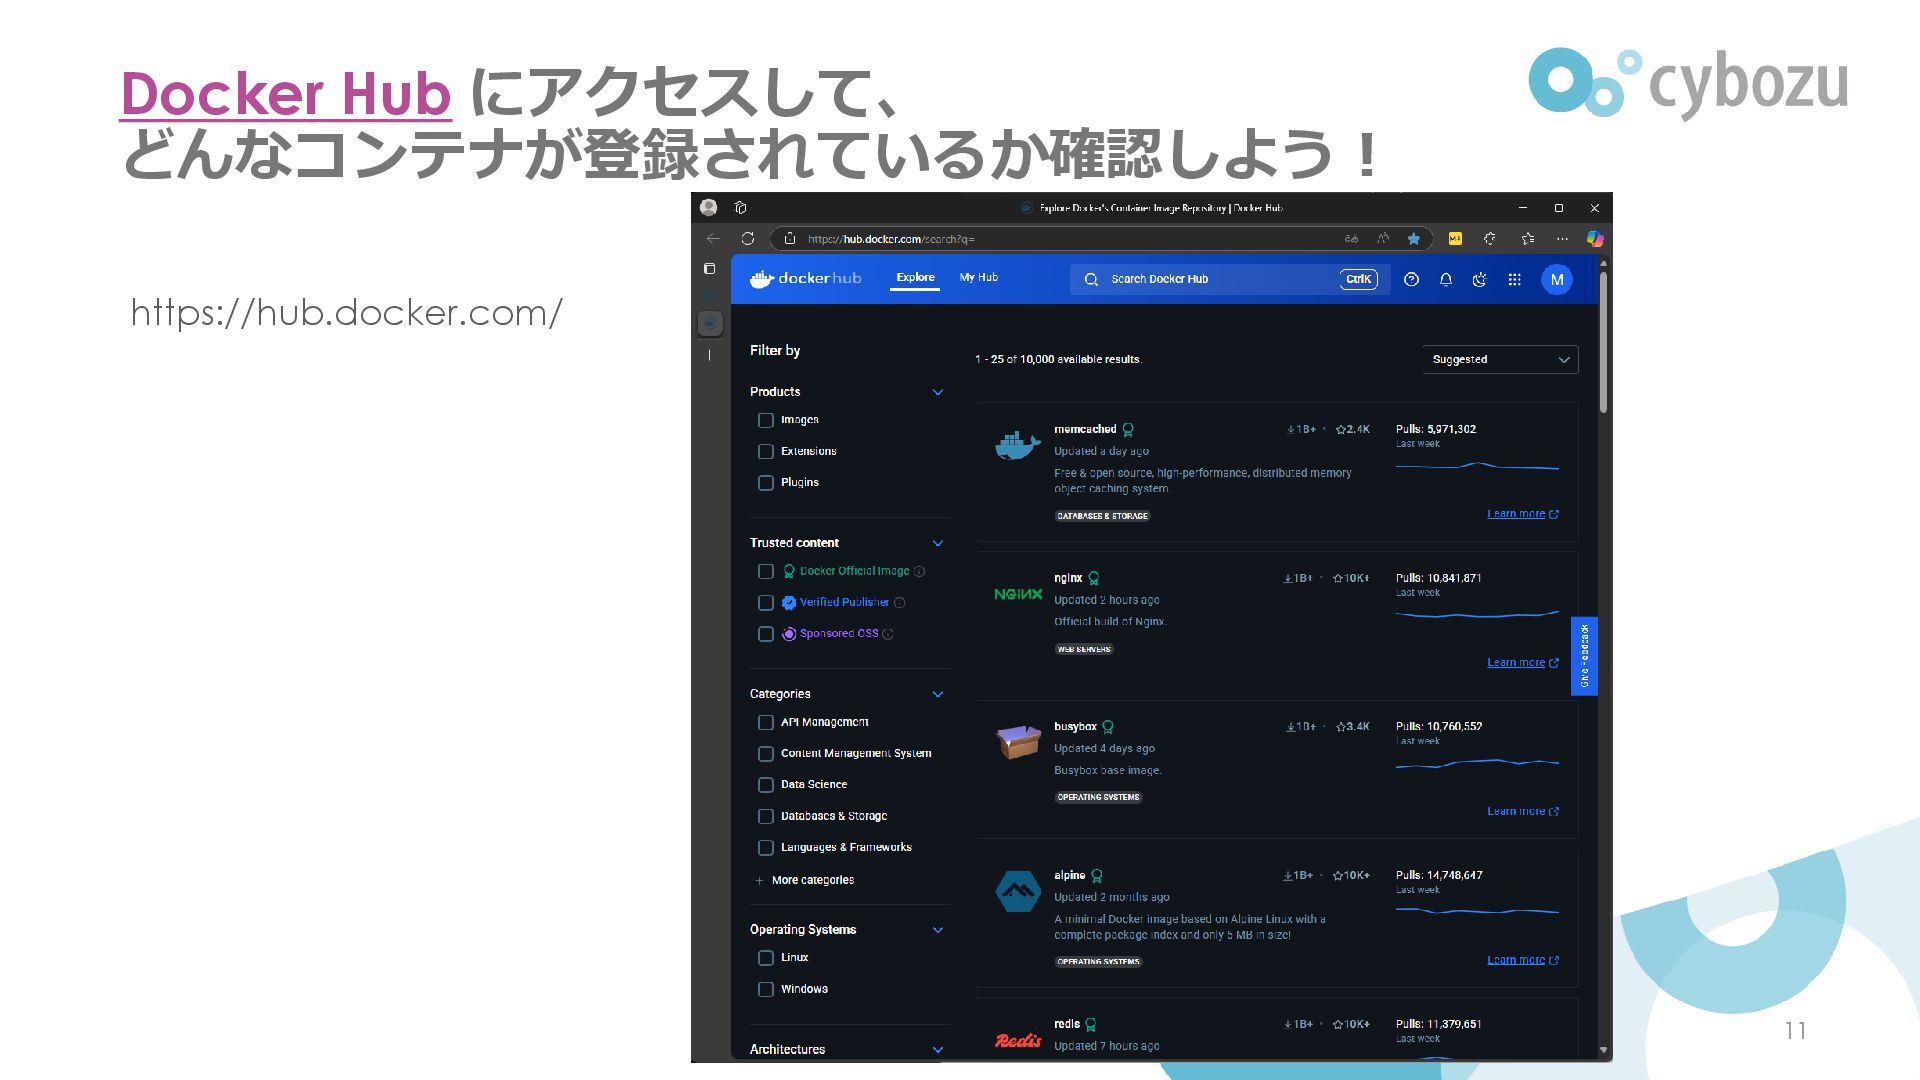Image resolution: width=1920 pixels, height=1080 pixels.
Task: Click info icon beside Verified Publisher
Action: click(x=899, y=603)
